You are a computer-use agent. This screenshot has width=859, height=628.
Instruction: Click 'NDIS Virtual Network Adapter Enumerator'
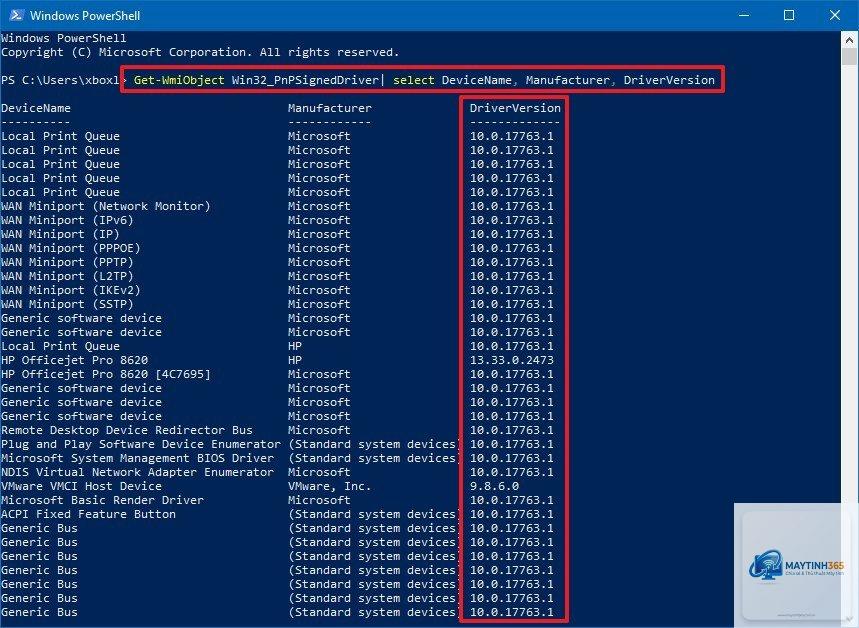click(138, 472)
